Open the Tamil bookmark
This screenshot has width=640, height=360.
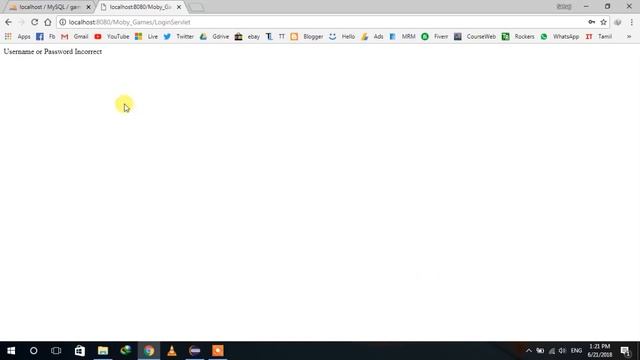click(598, 36)
